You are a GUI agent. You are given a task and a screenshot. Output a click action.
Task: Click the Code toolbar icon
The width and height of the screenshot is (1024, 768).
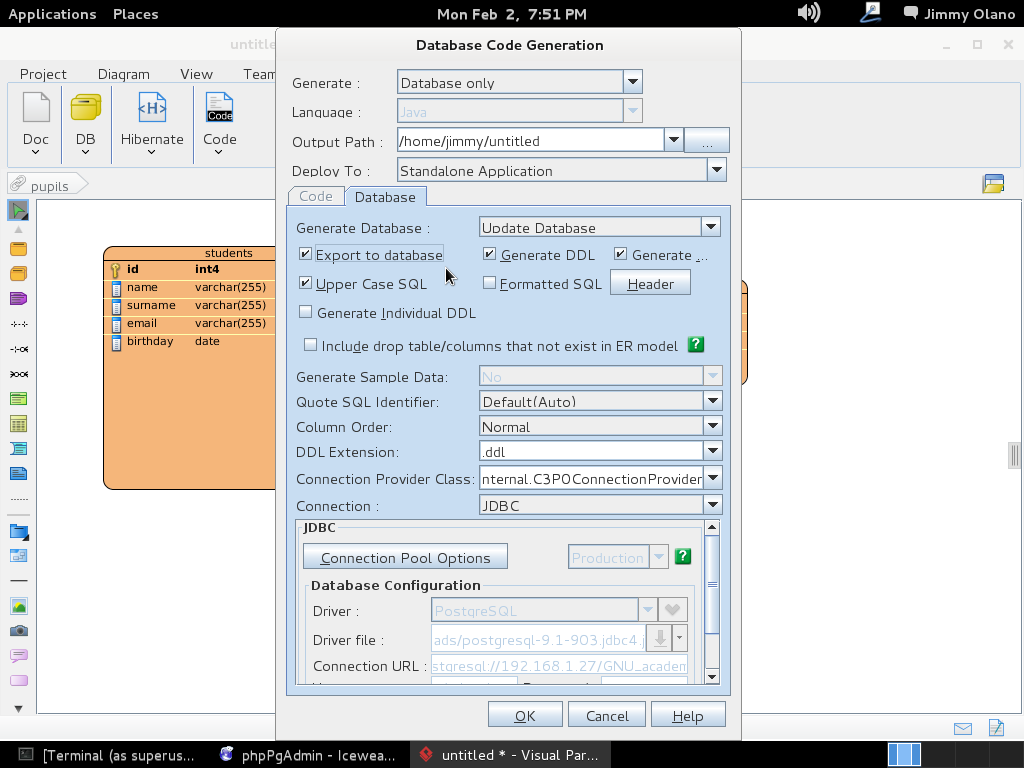tap(219, 109)
